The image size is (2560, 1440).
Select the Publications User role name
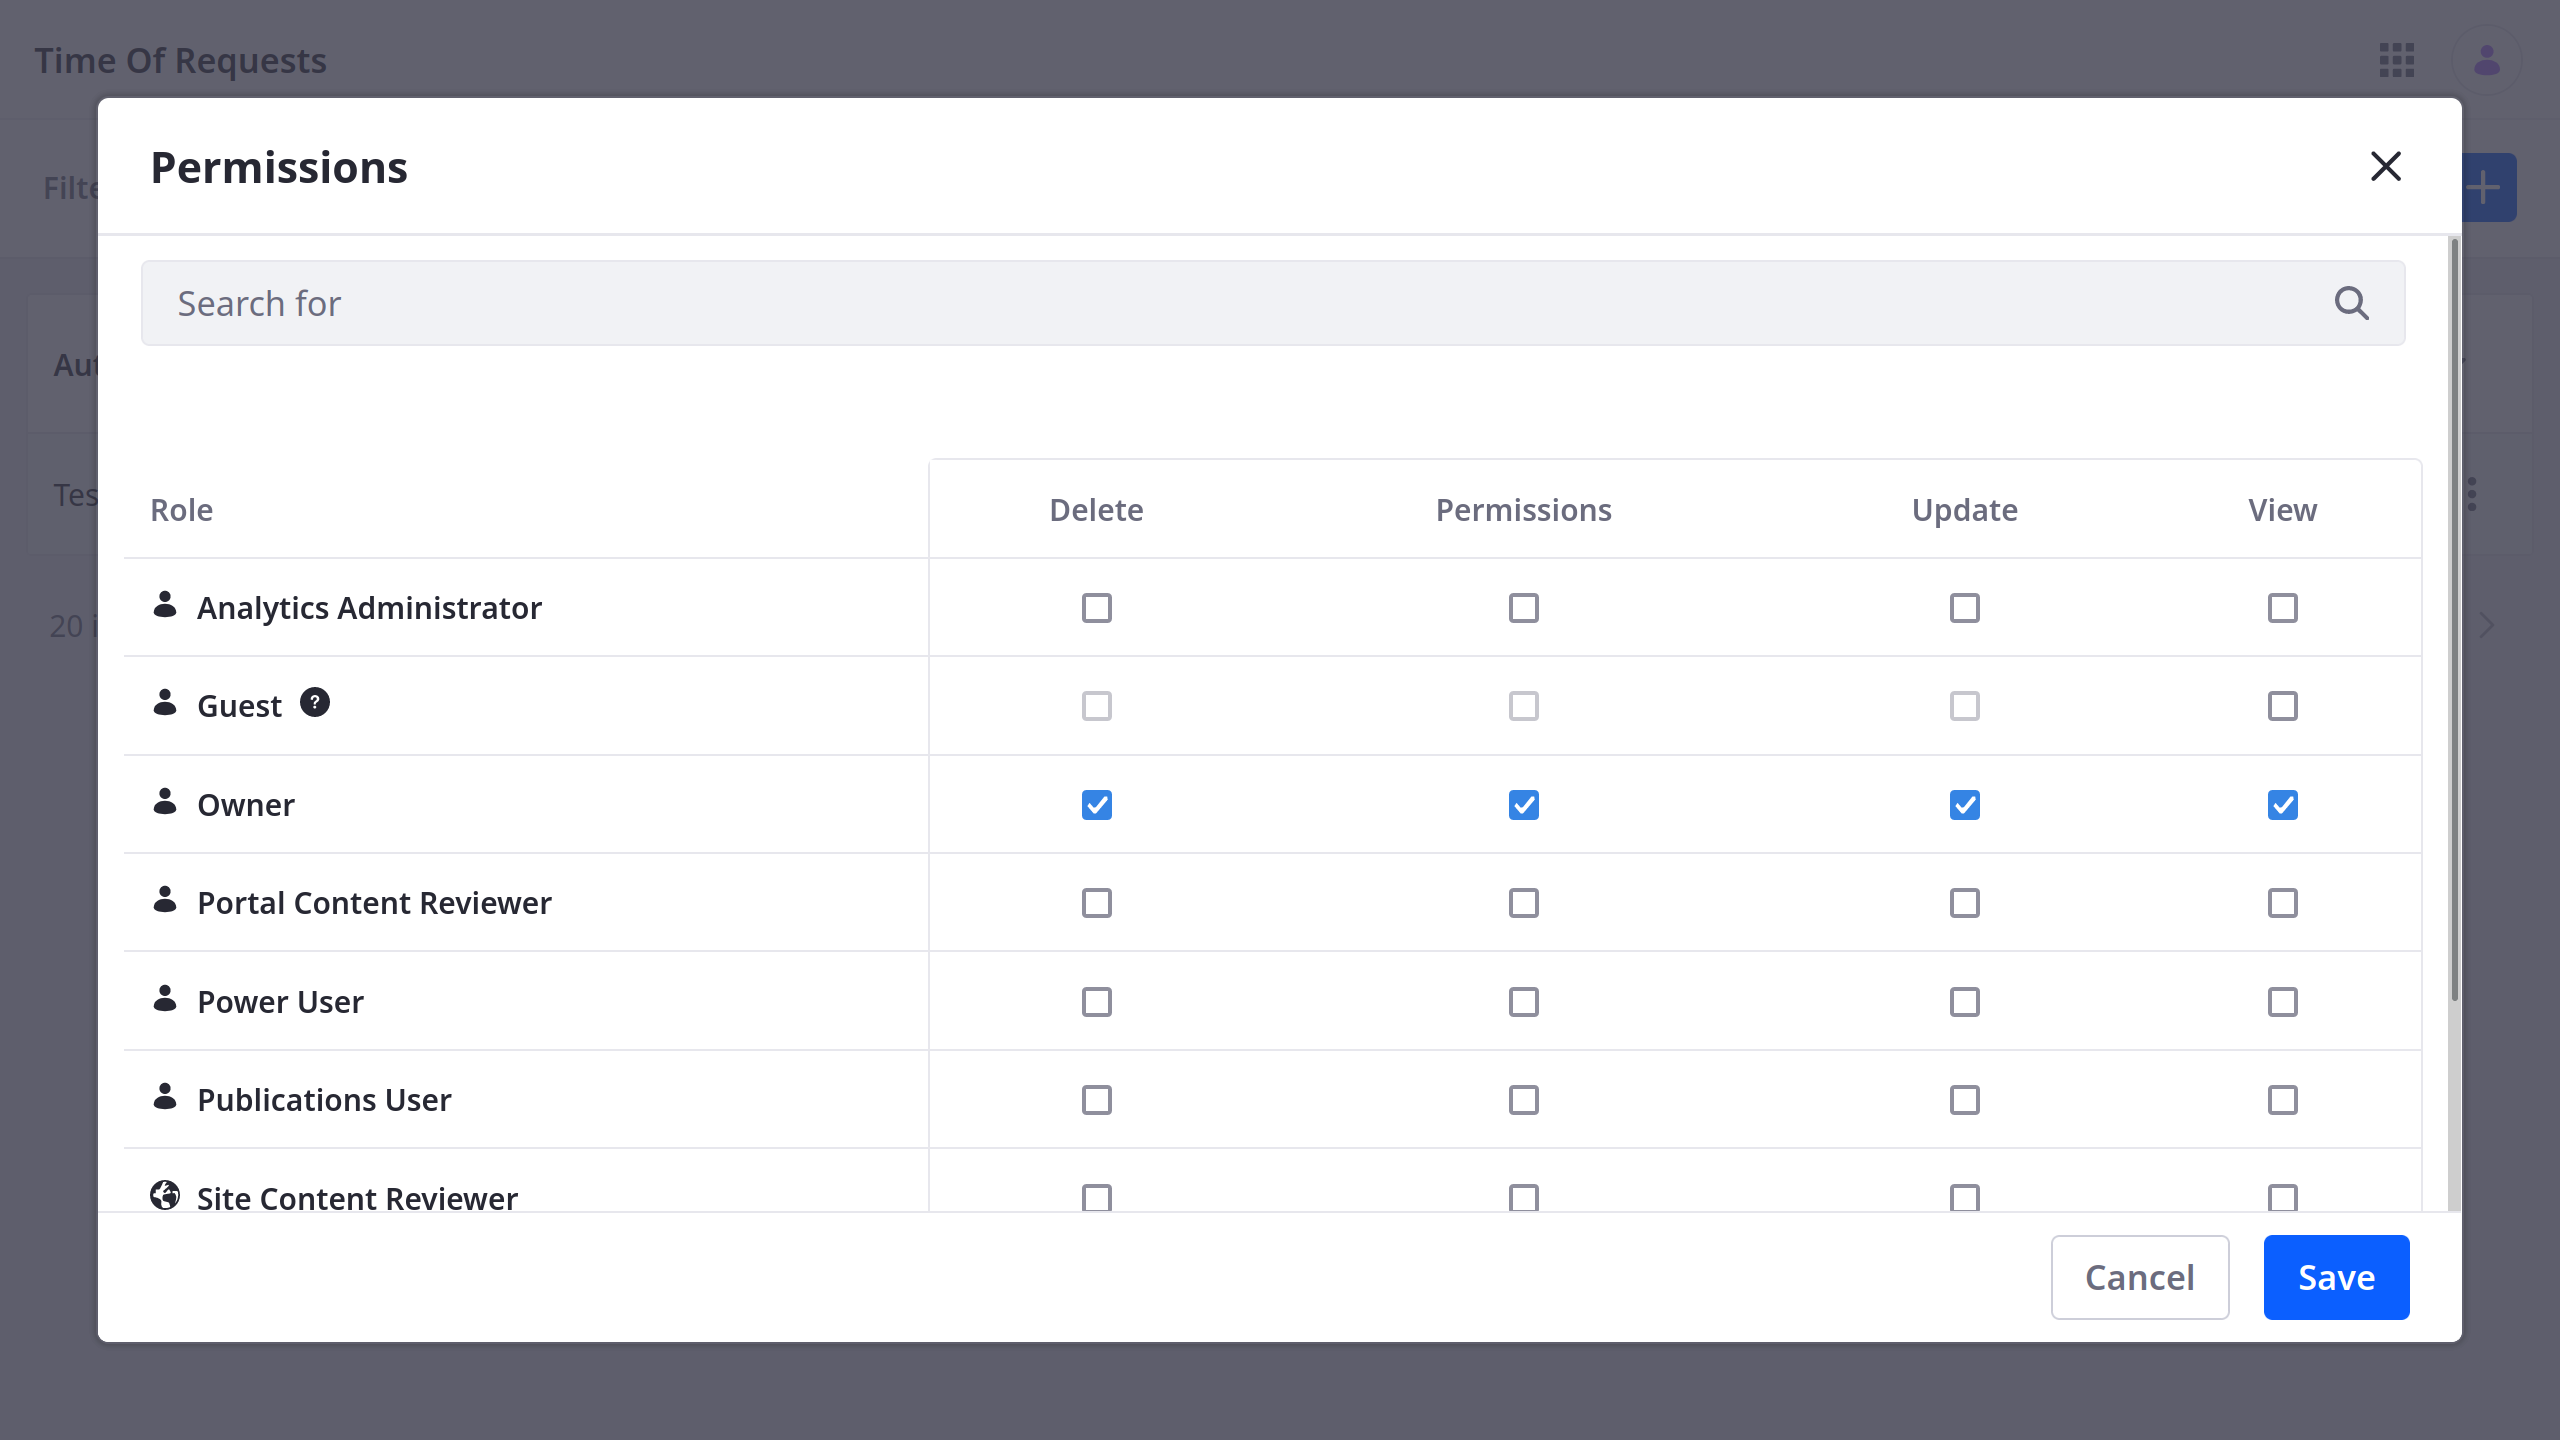pyautogui.click(x=325, y=1100)
